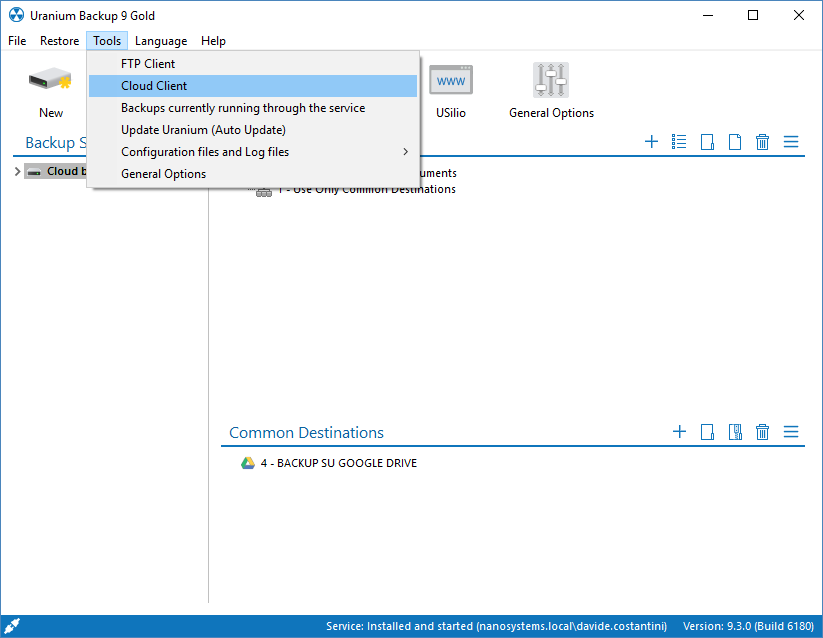Click the edit document icon in the upper icon row
Viewport: 823px width, 638px height.
click(x=707, y=142)
